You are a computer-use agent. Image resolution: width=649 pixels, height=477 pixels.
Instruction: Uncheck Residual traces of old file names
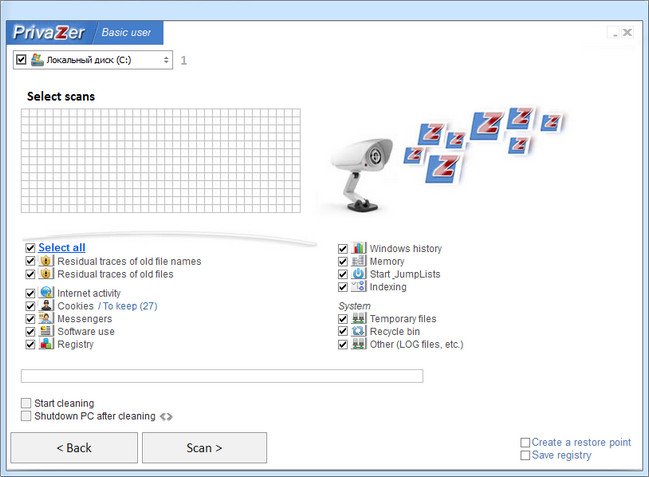coord(30,261)
